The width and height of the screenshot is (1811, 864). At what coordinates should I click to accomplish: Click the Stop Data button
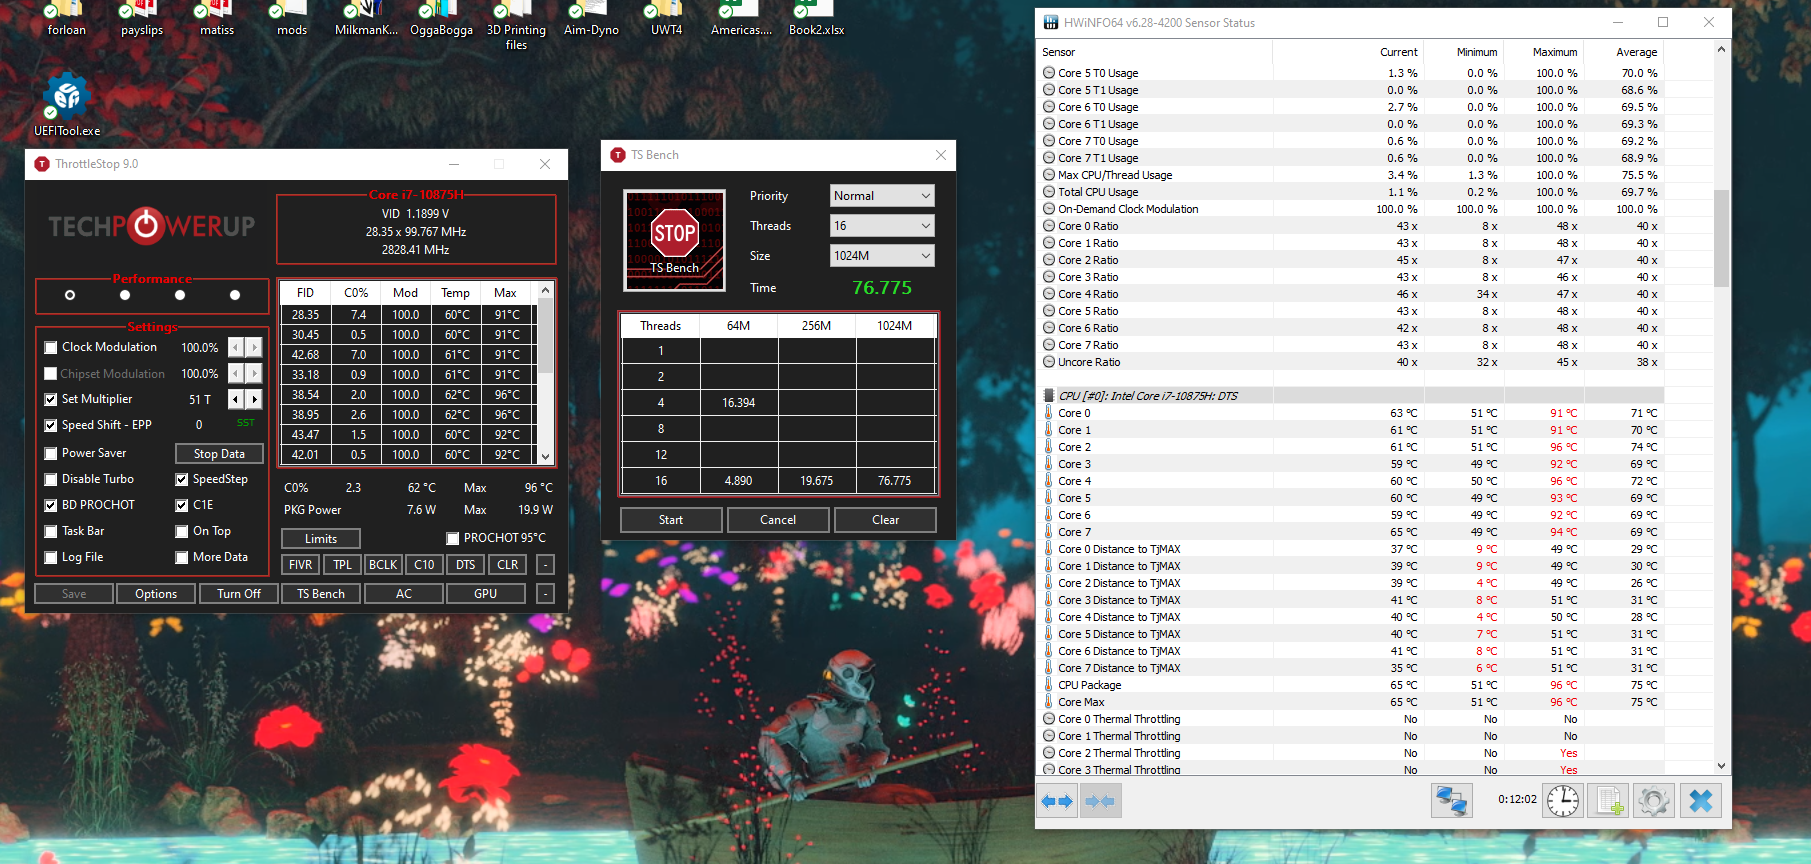(x=219, y=454)
